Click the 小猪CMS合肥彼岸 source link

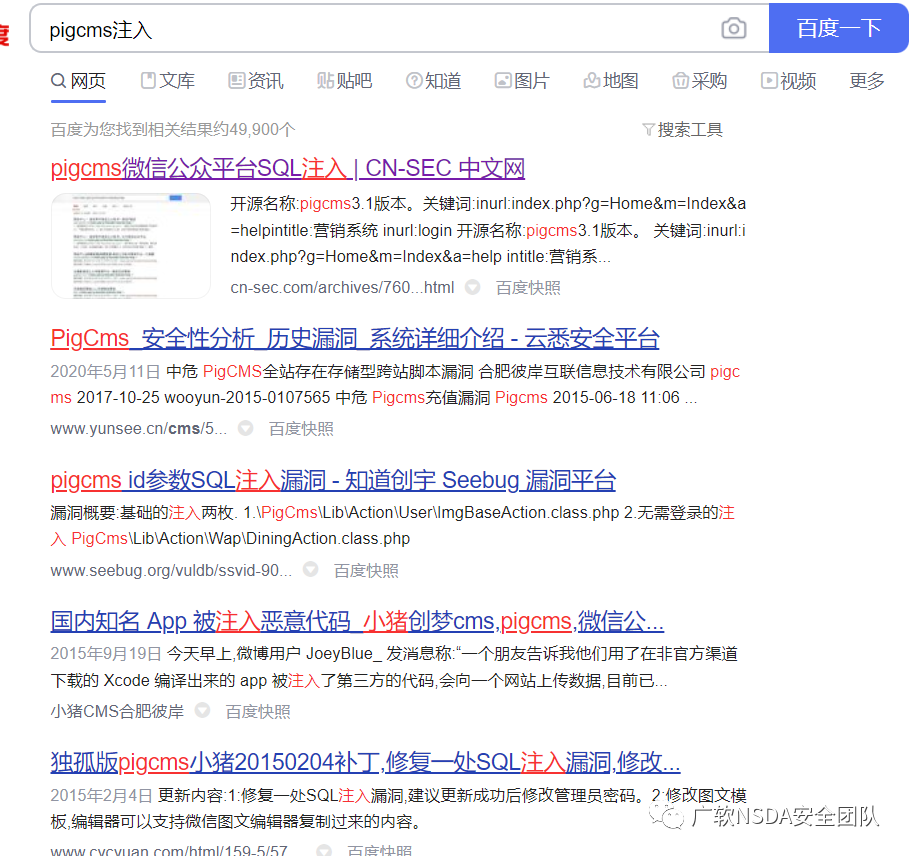[117, 711]
